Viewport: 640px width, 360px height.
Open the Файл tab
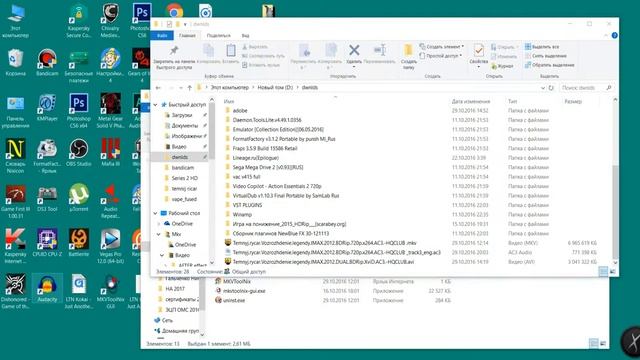pos(162,36)
